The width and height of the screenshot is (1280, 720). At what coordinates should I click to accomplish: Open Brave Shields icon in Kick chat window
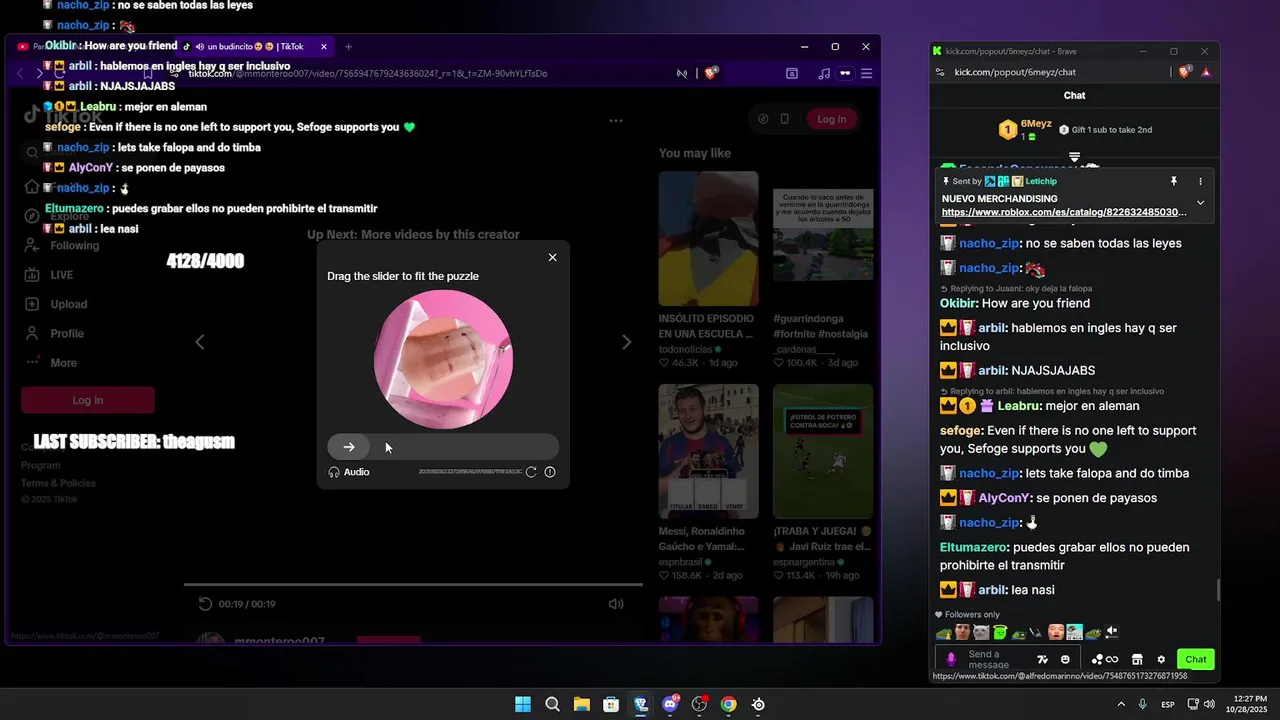point(1185,72)
